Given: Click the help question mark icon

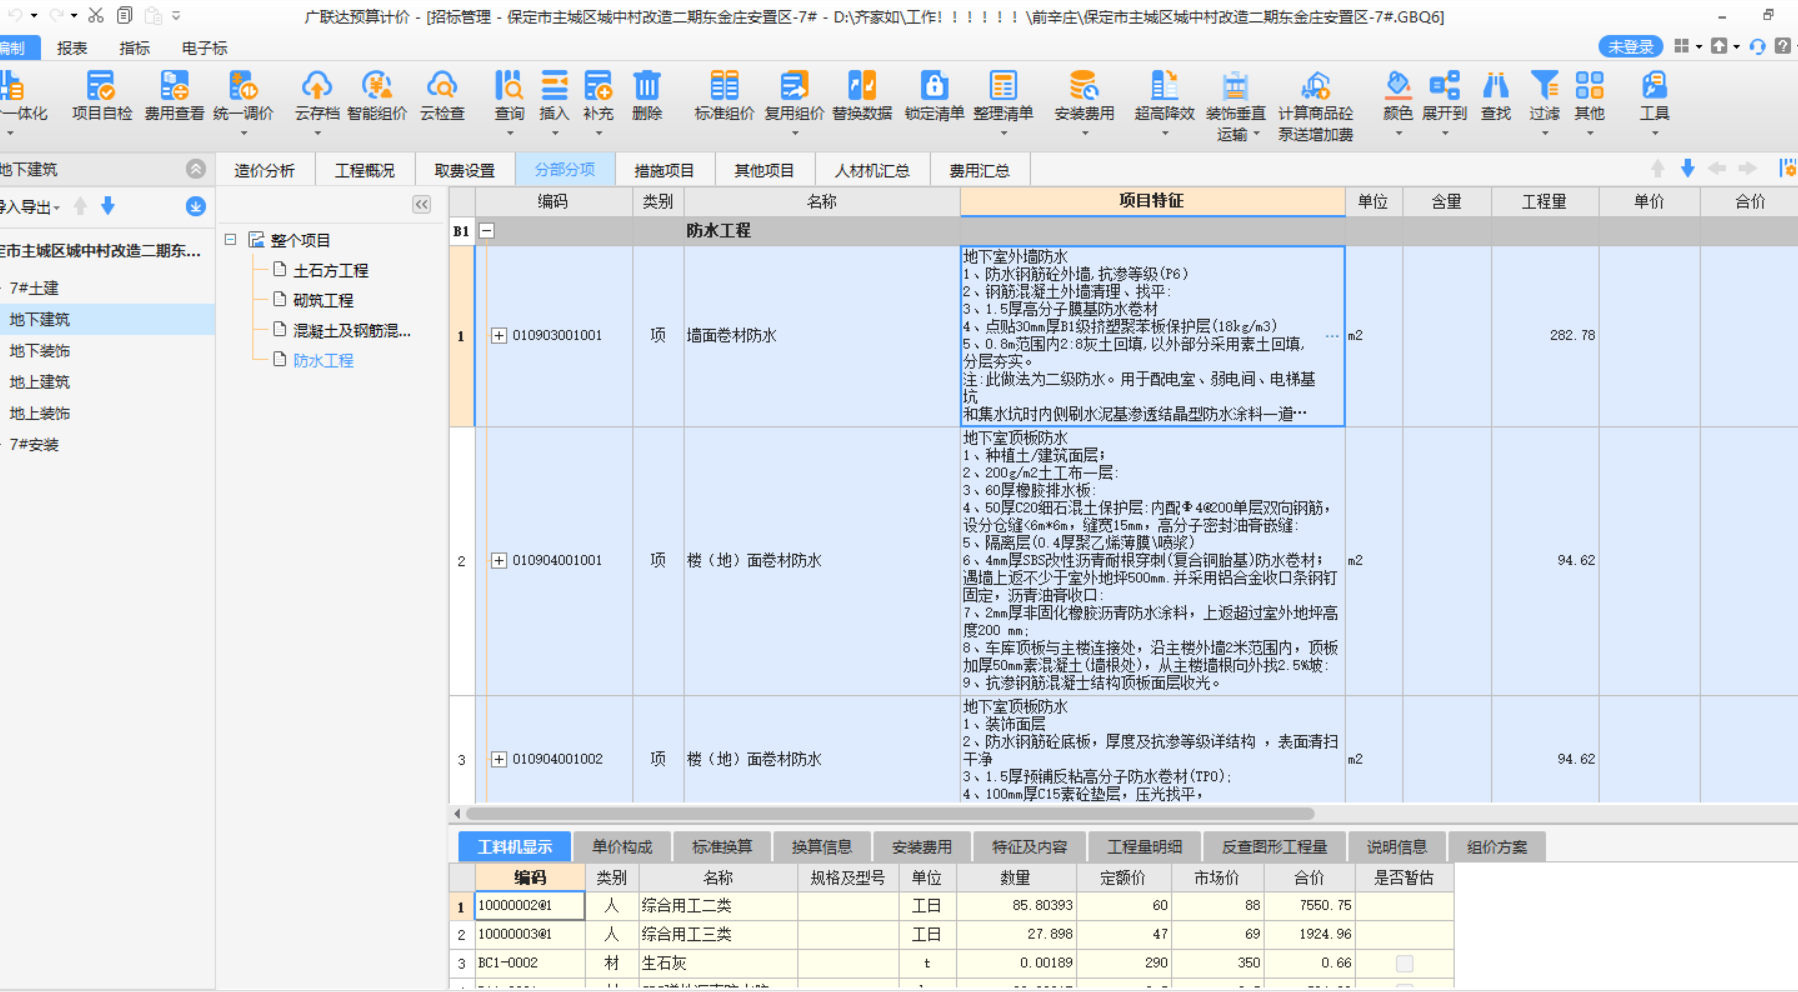Looking at the screenshot, I should (1782, 46).
